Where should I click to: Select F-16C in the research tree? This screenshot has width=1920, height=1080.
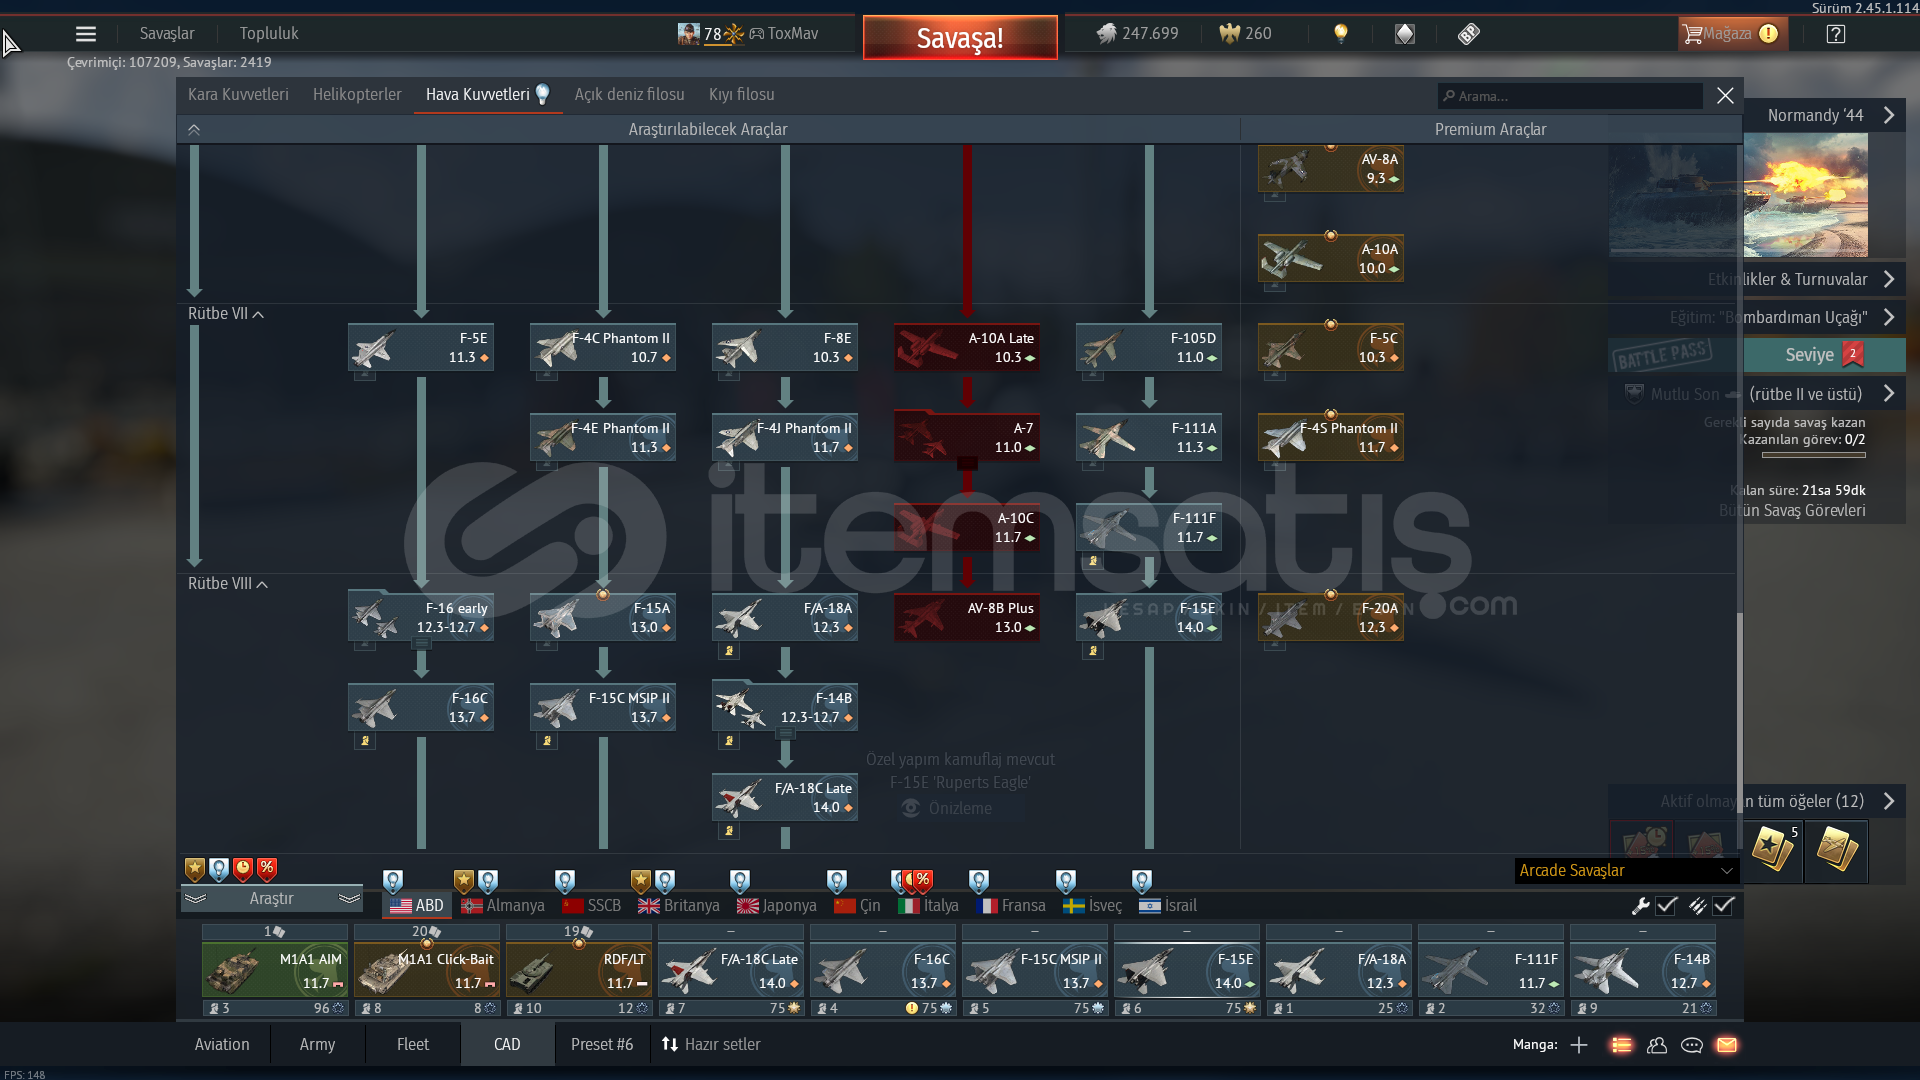point(421,707)
